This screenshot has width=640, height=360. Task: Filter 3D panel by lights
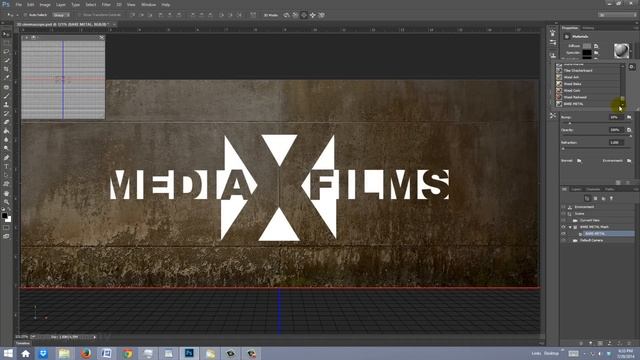click(x=611, y=198)
